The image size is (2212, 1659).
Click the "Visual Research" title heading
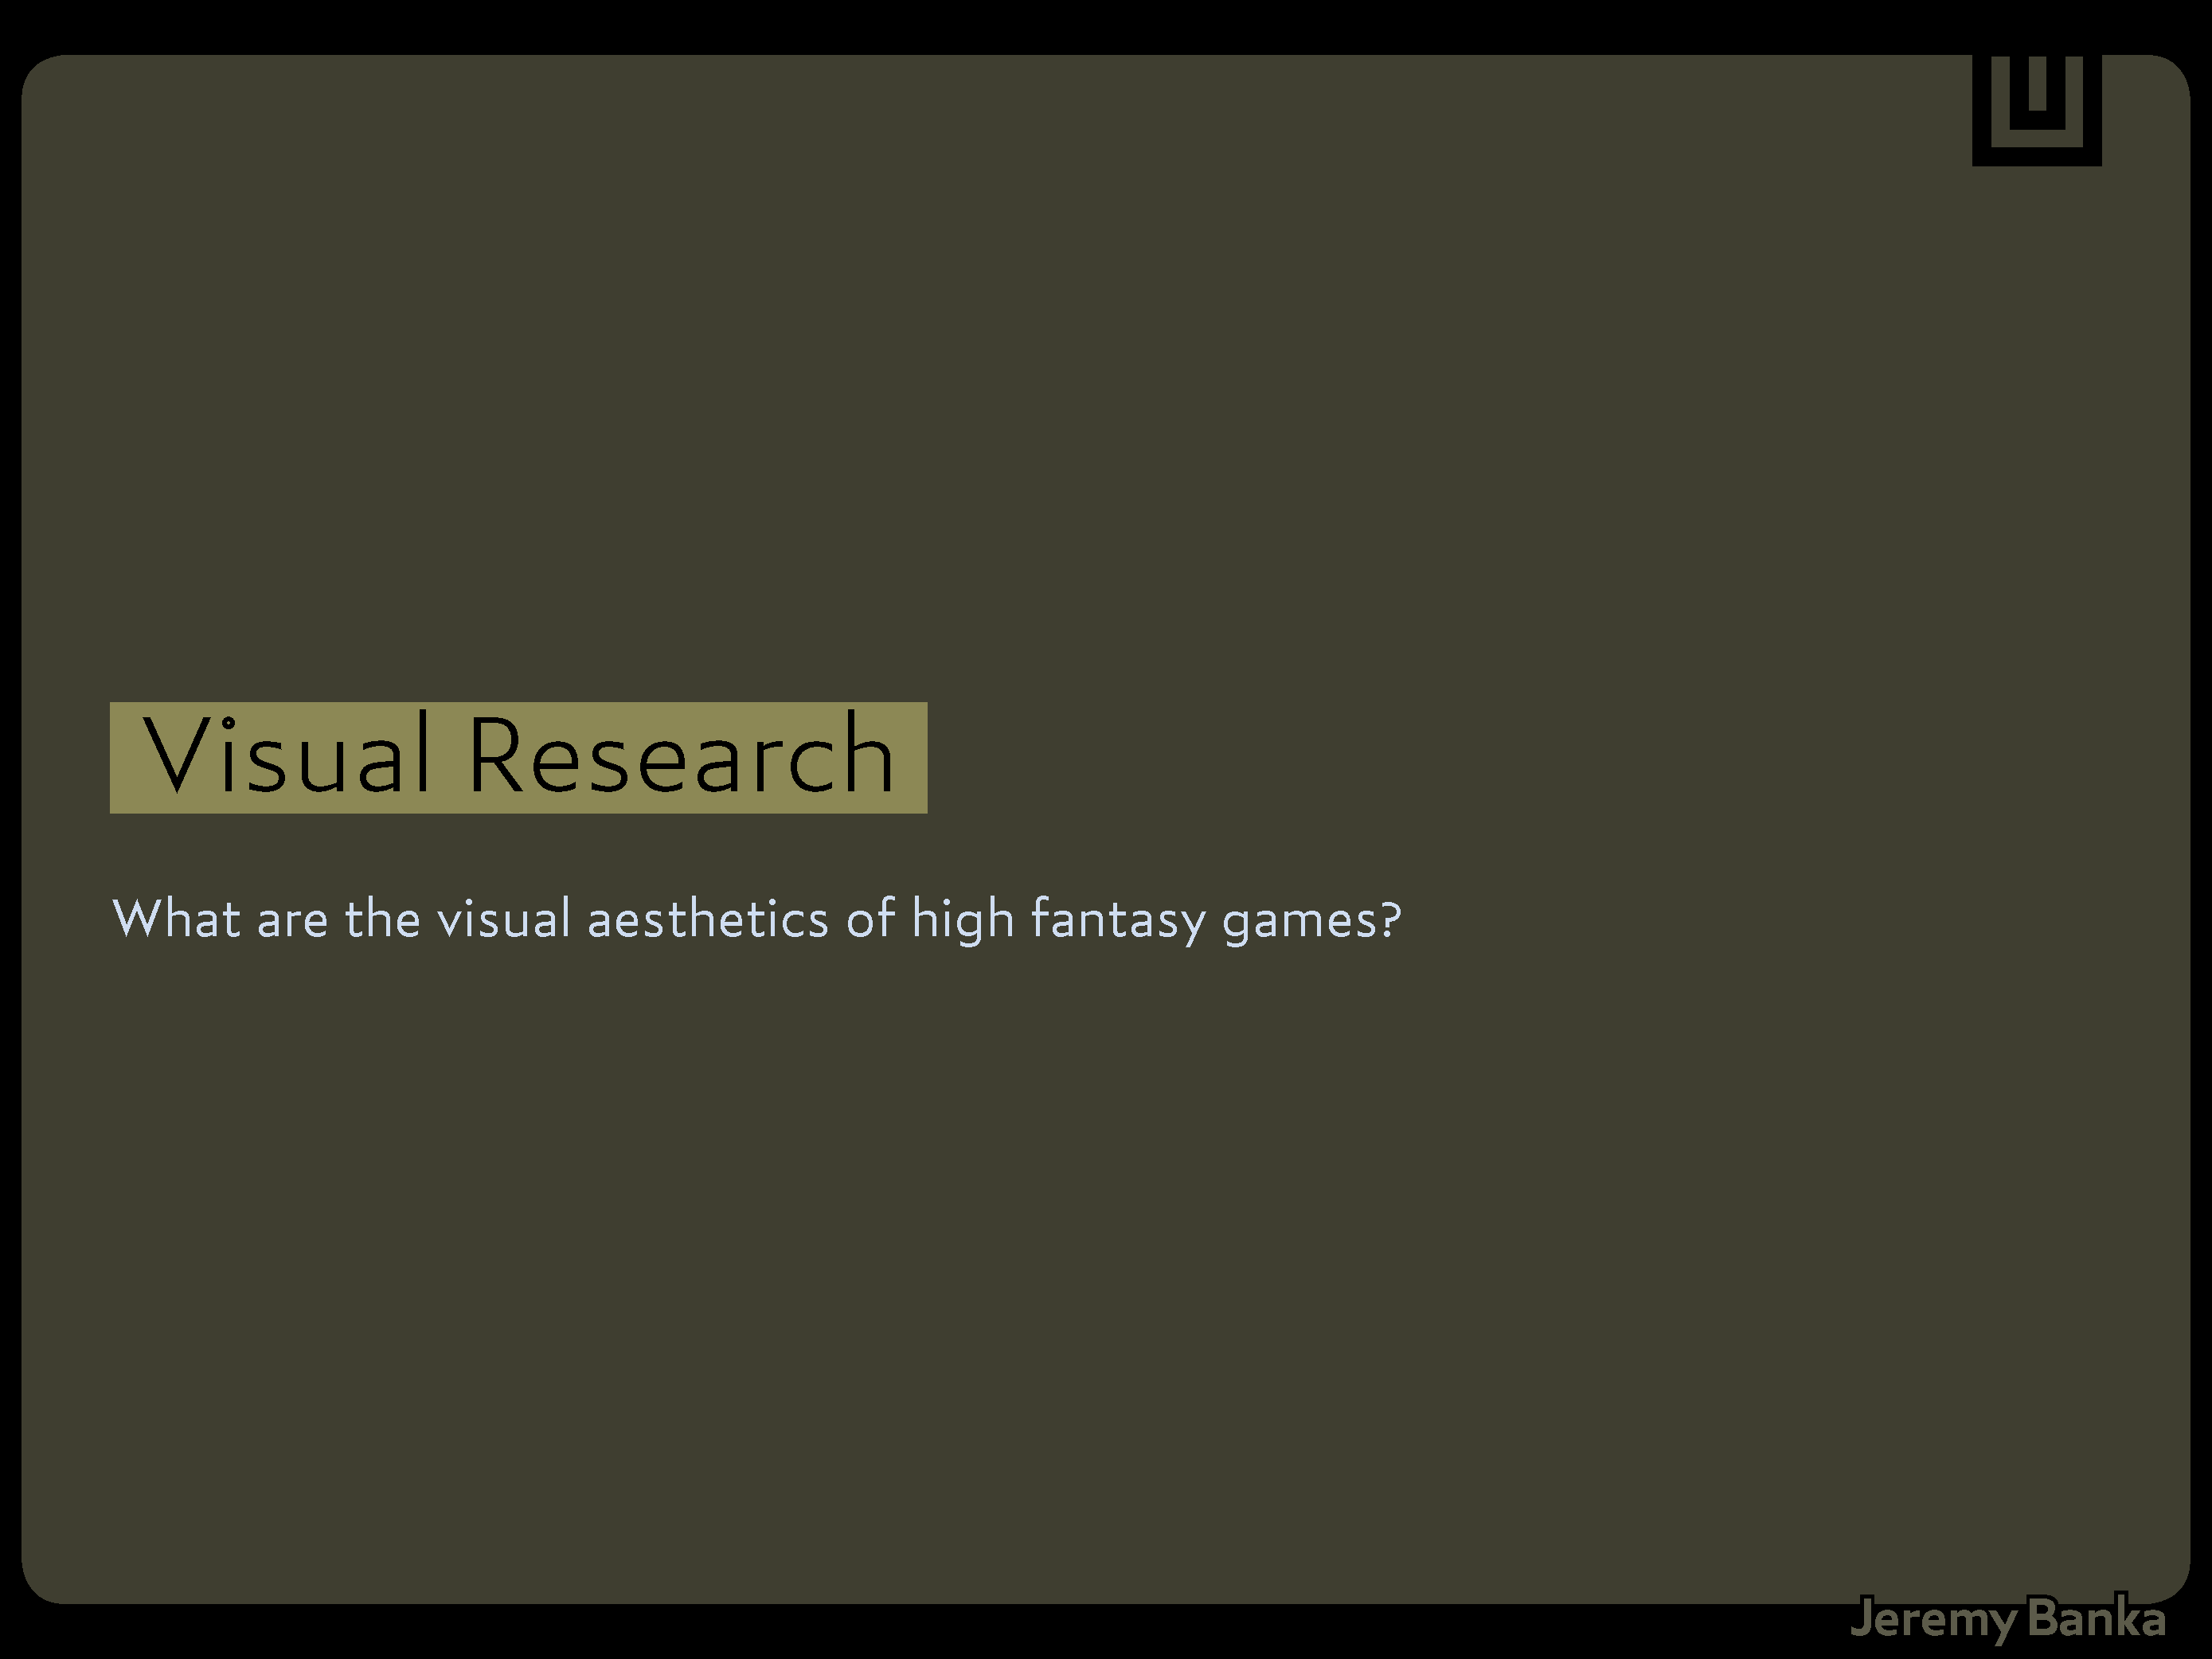tap(518, 757)
